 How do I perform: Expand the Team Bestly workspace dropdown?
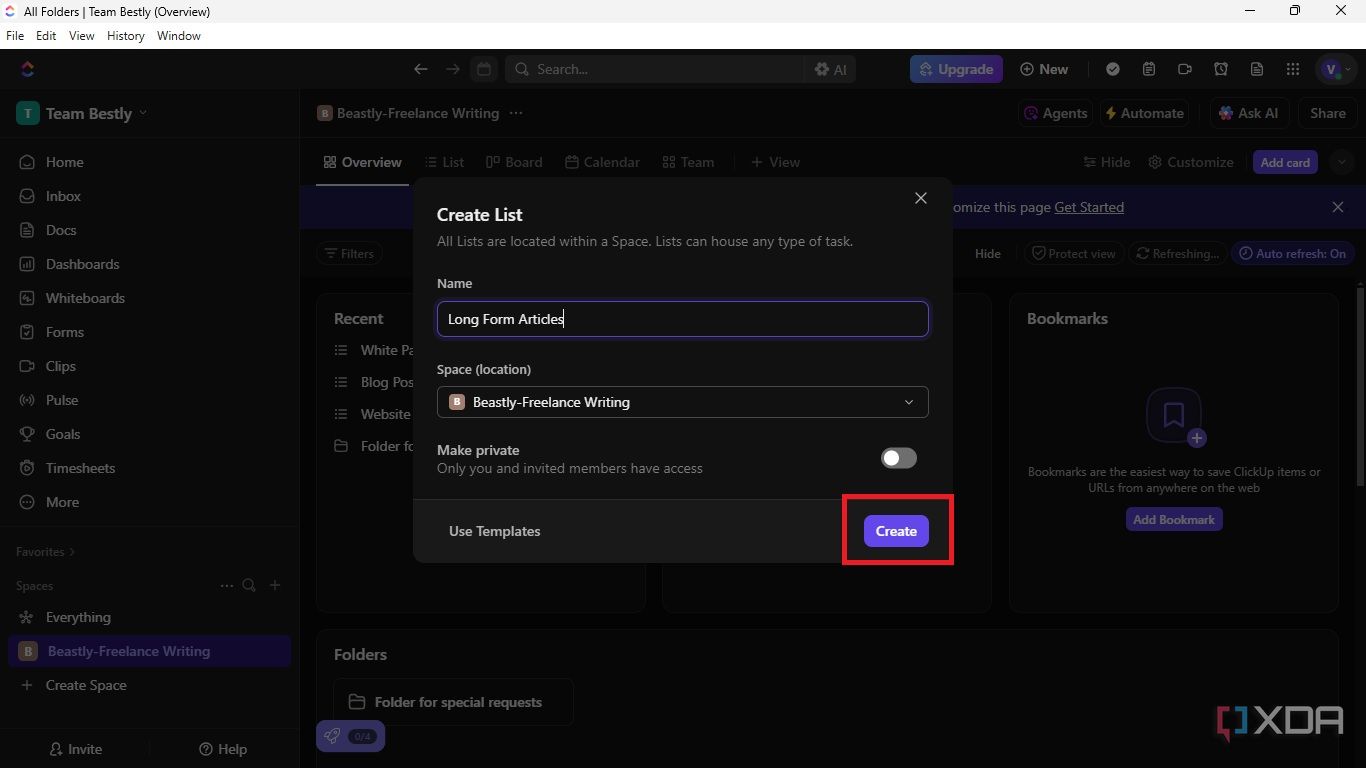coord(82,113)
